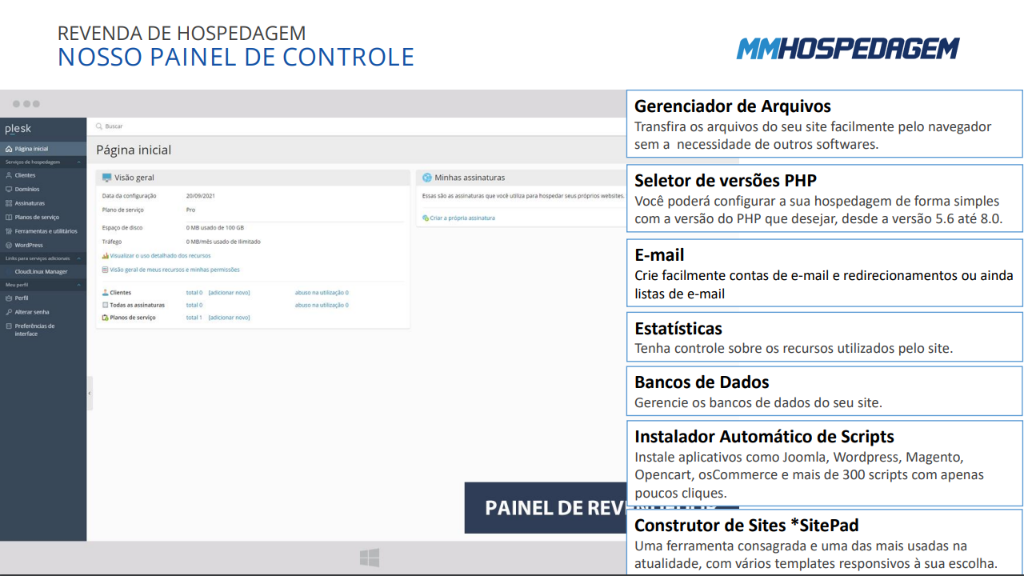Click the plesk logo
1024x576 pixels.
pyautogui.click(x=18, y=129)
